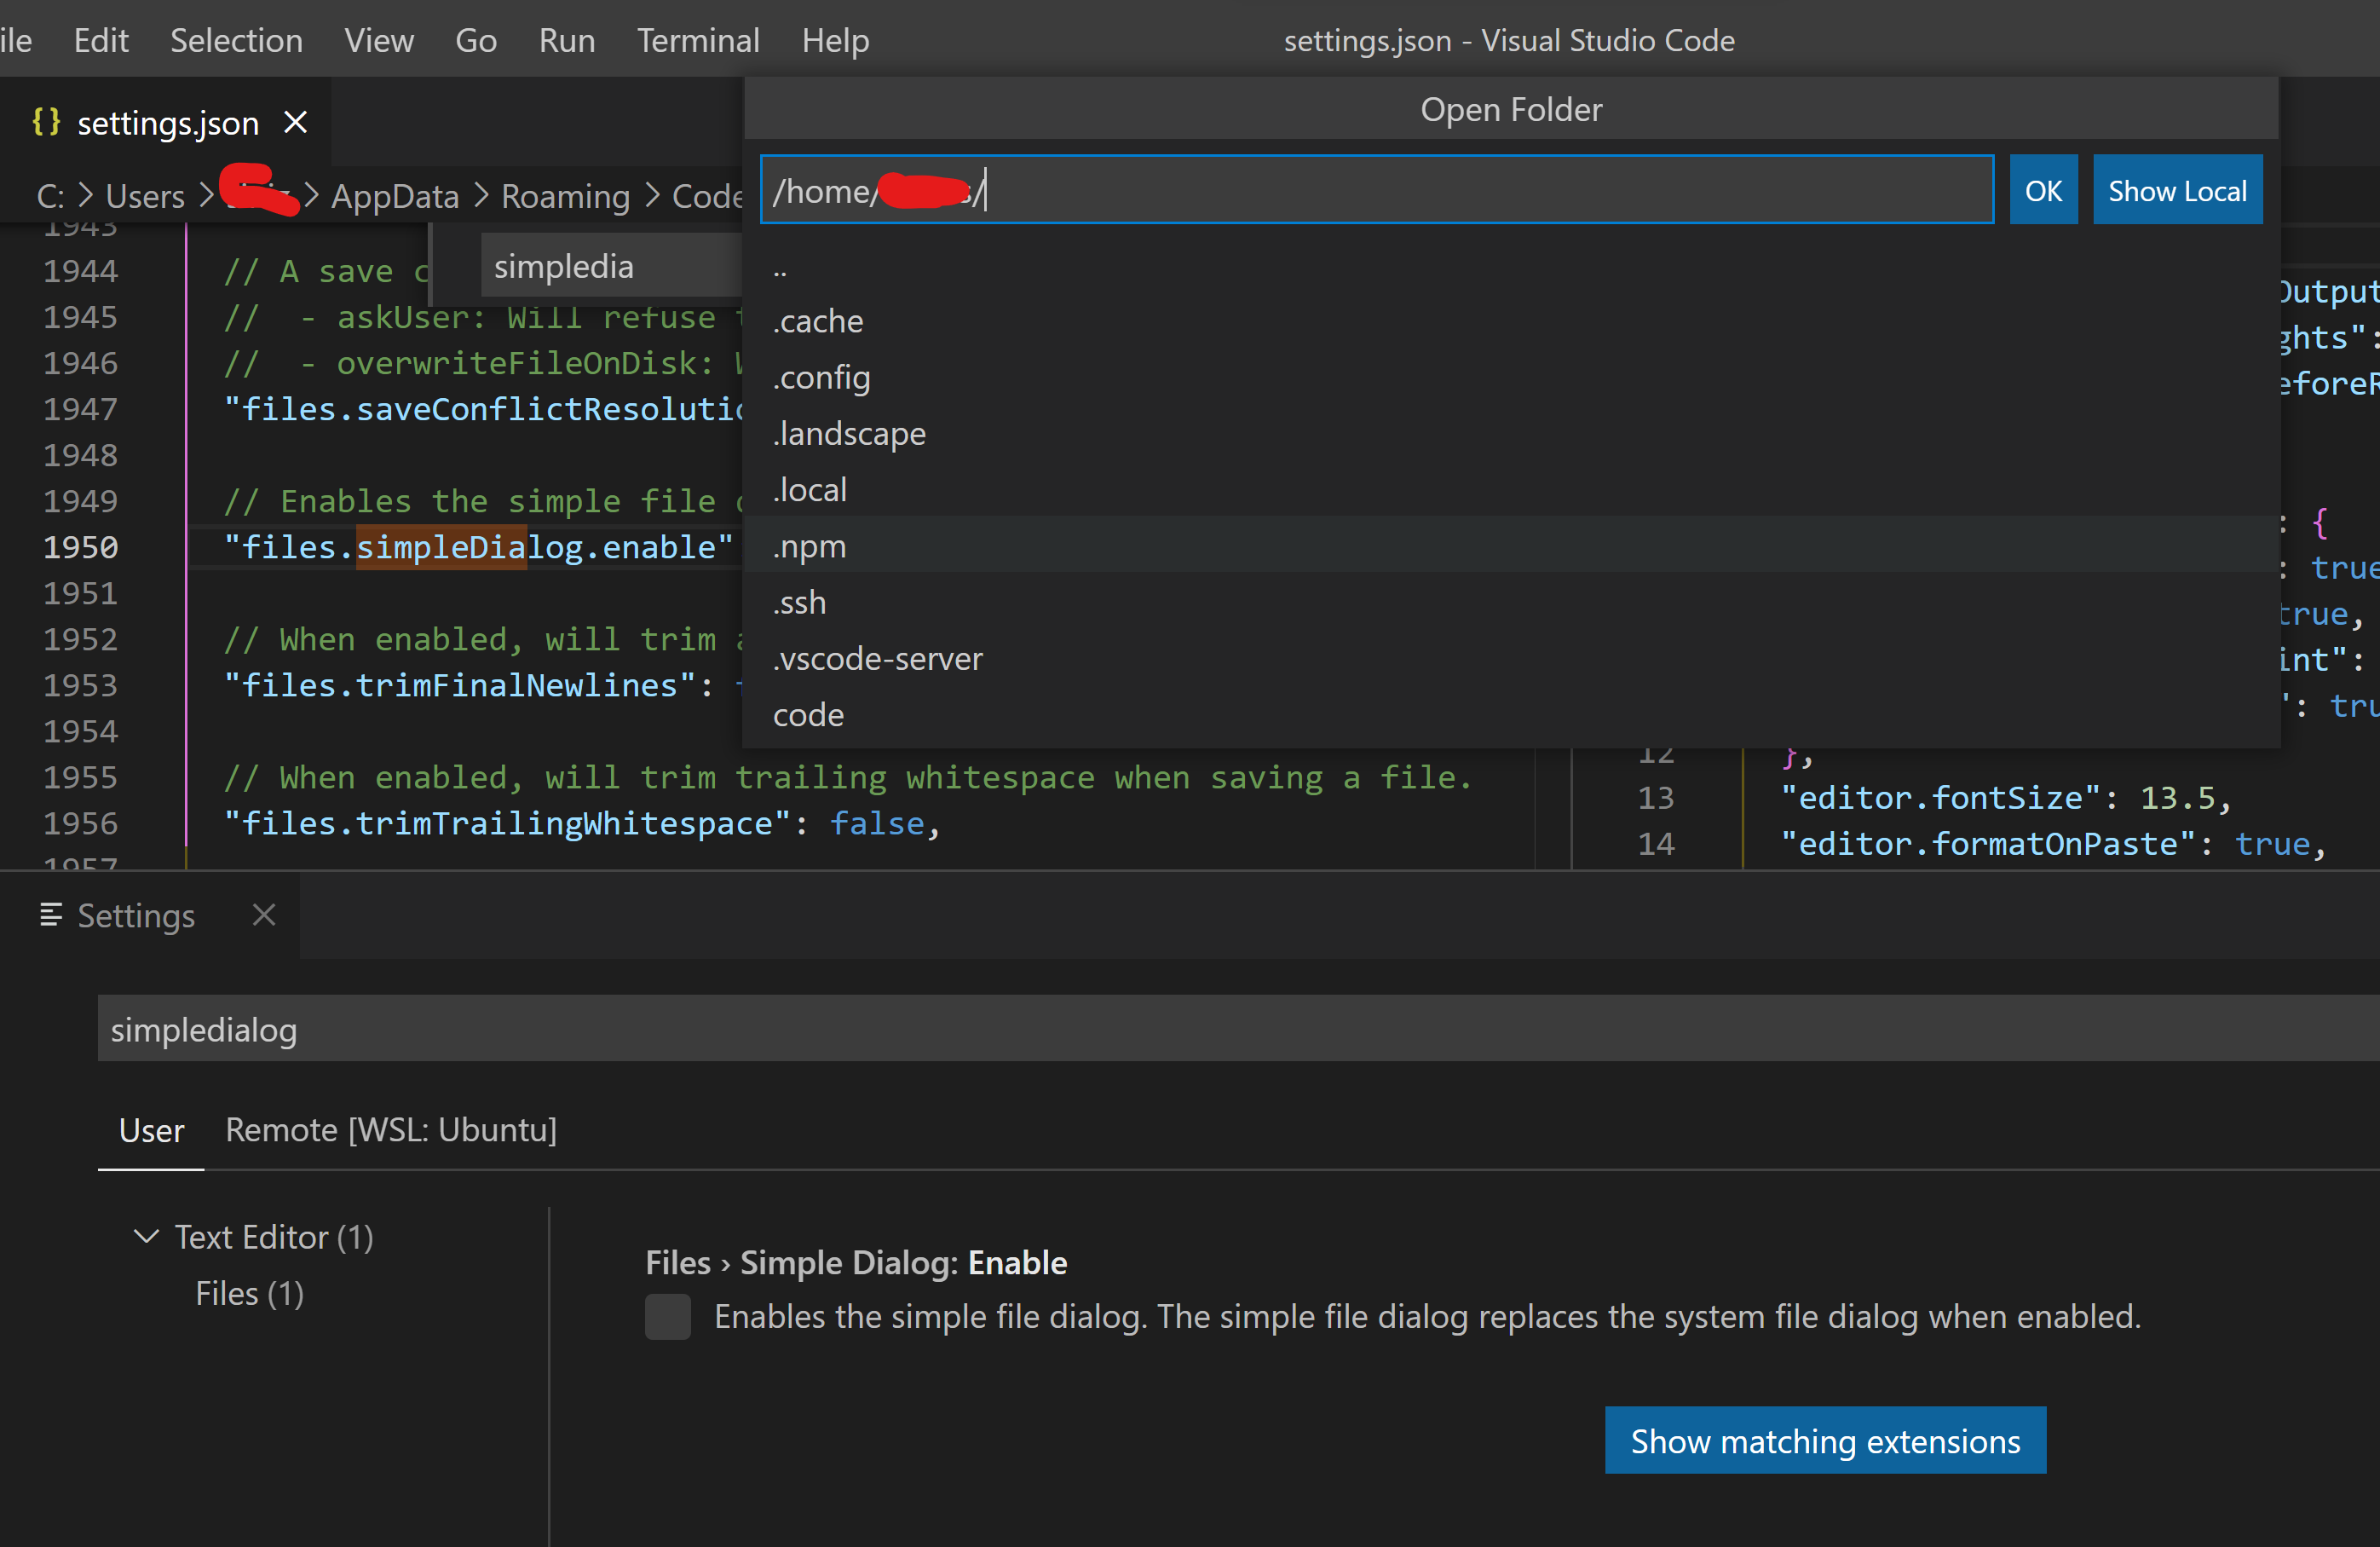Click Show matching extensions button
2380x1547 pixels.
pyautogui.click(x=1825, y=1440)
